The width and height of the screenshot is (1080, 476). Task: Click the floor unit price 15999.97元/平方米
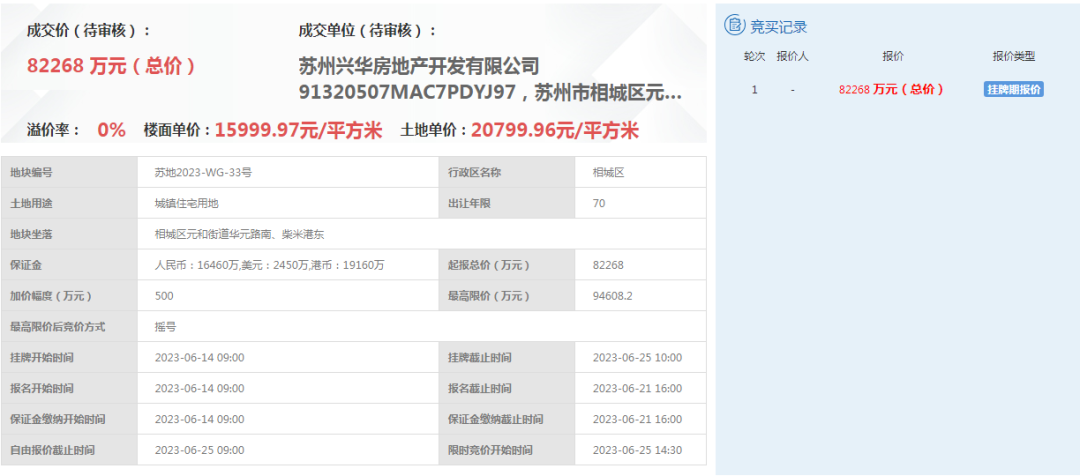pos(298,130)
